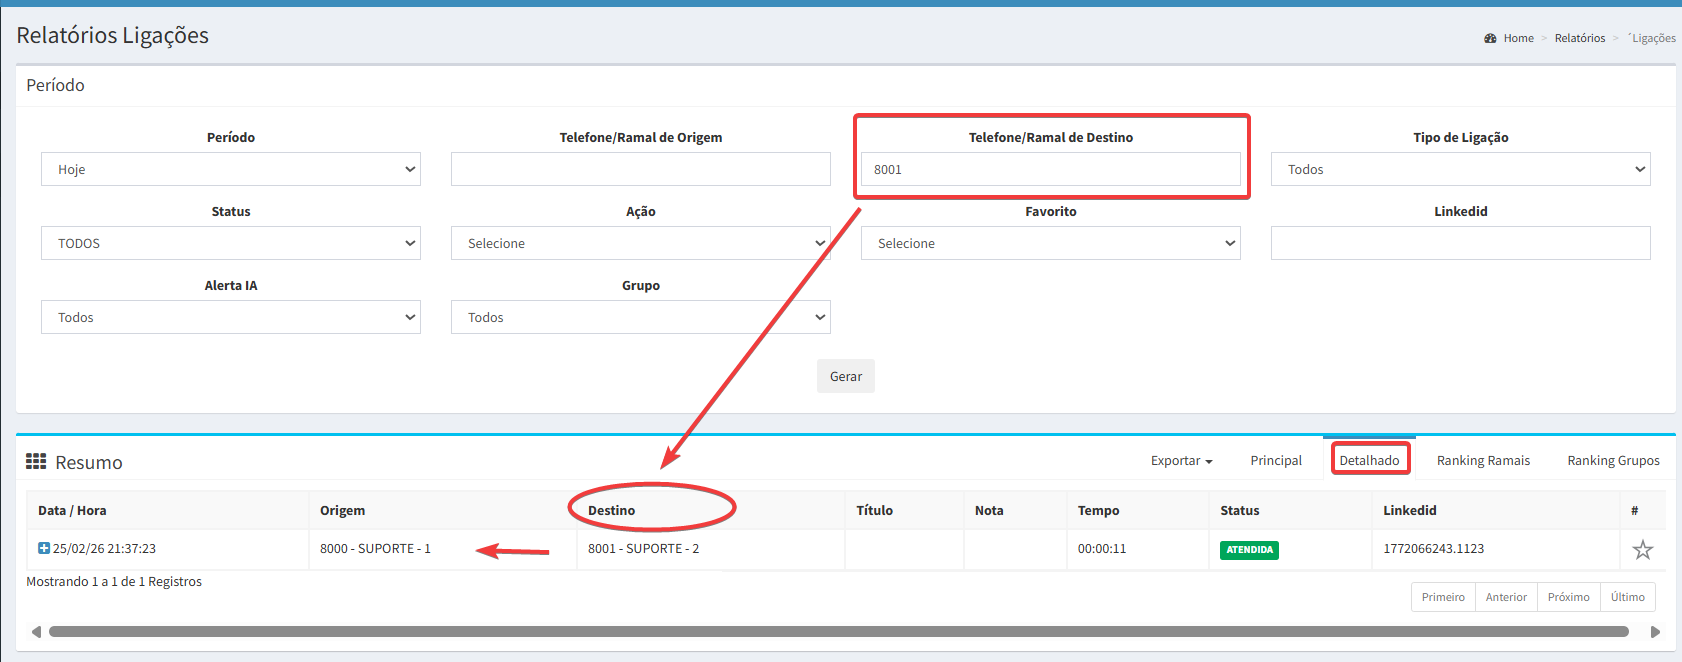Go to Próximo page
Screen dimensions: 1682x662
1568,597
